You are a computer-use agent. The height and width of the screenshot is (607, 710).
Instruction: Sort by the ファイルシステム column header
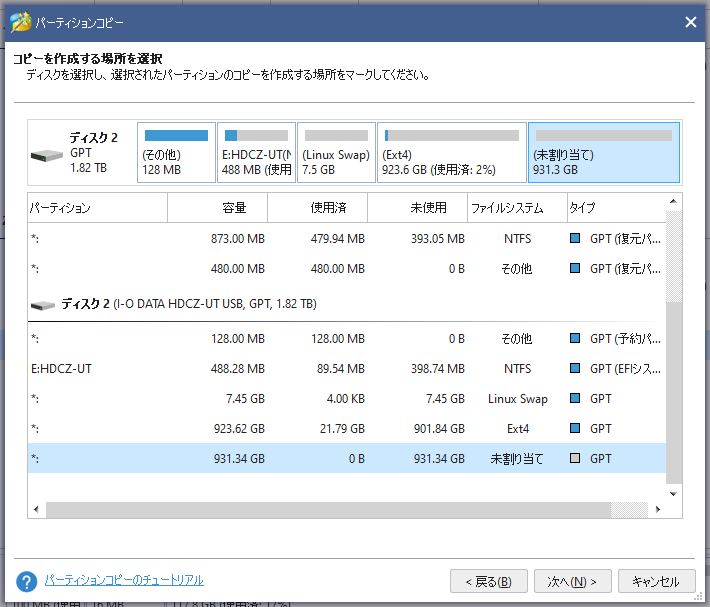pyautogui.click(x=517, y=208)
